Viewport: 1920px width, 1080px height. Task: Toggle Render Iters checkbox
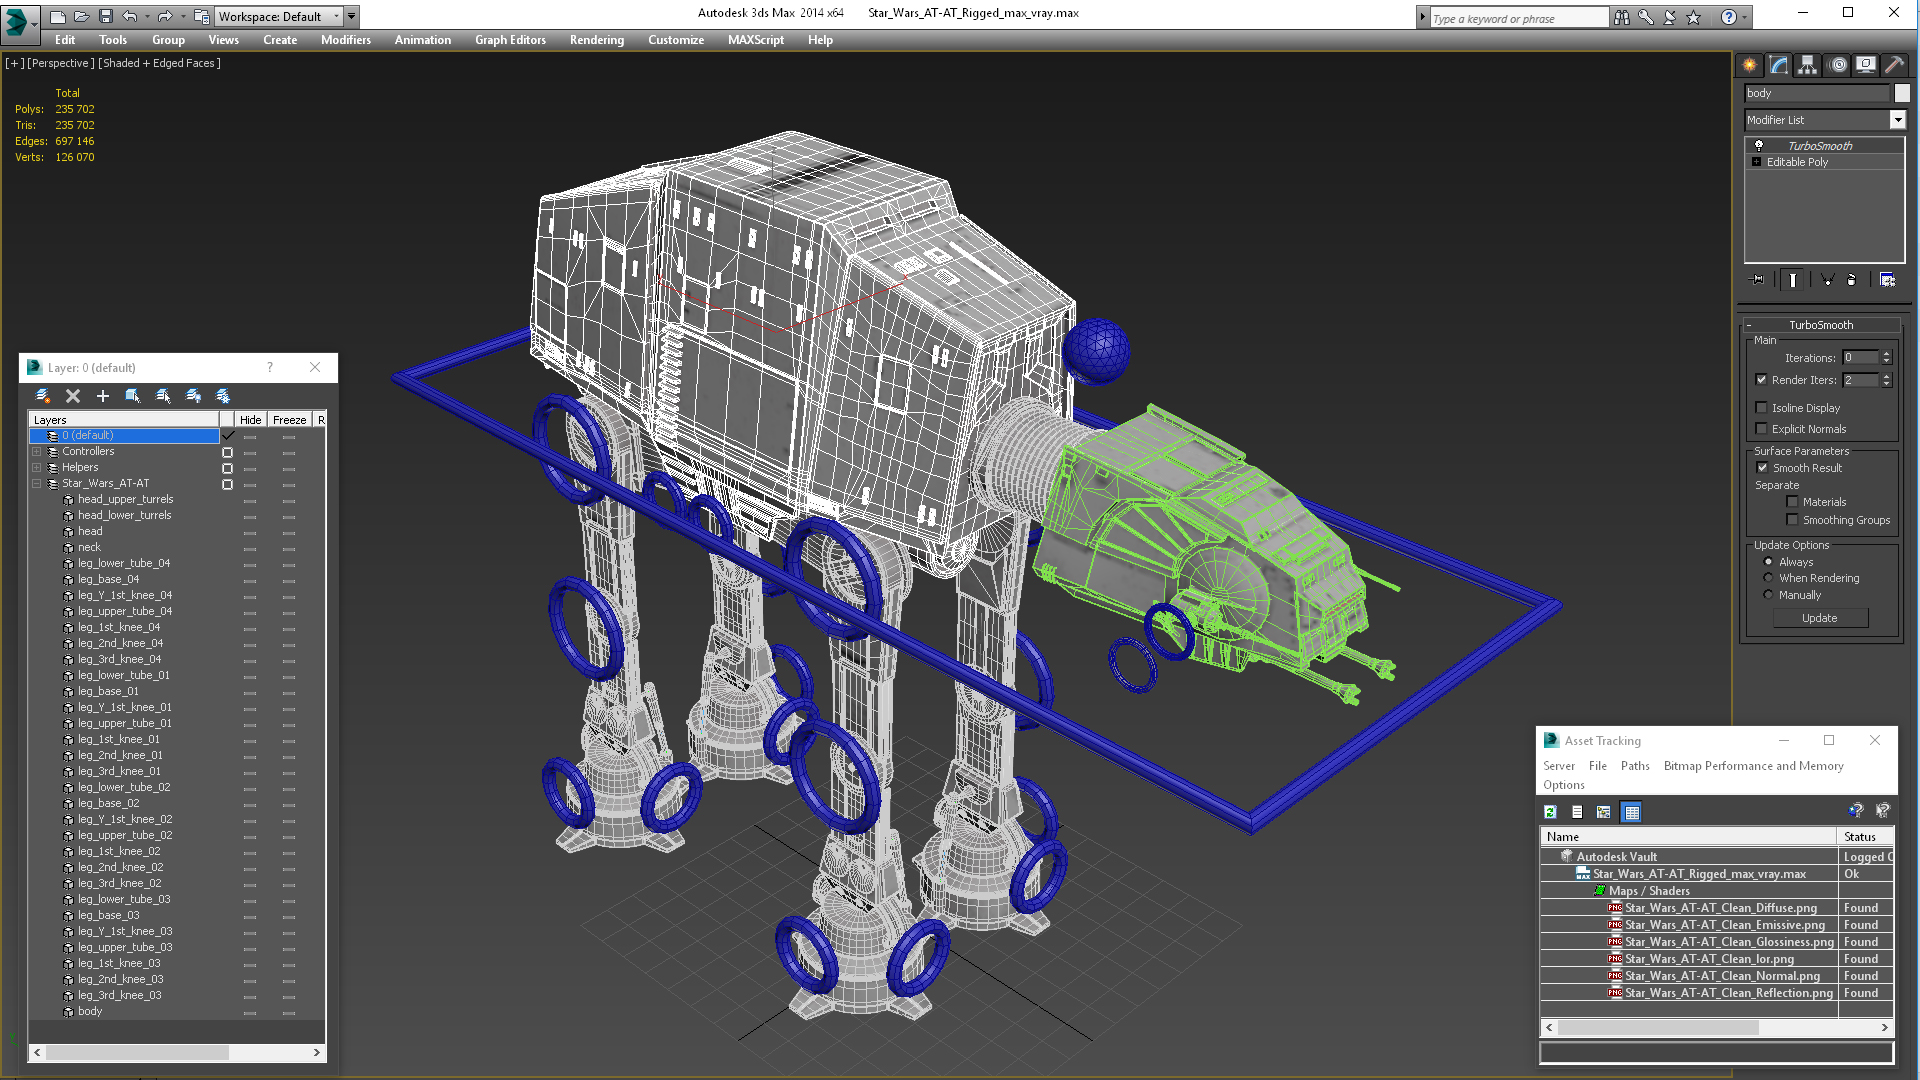(1762, 380)
